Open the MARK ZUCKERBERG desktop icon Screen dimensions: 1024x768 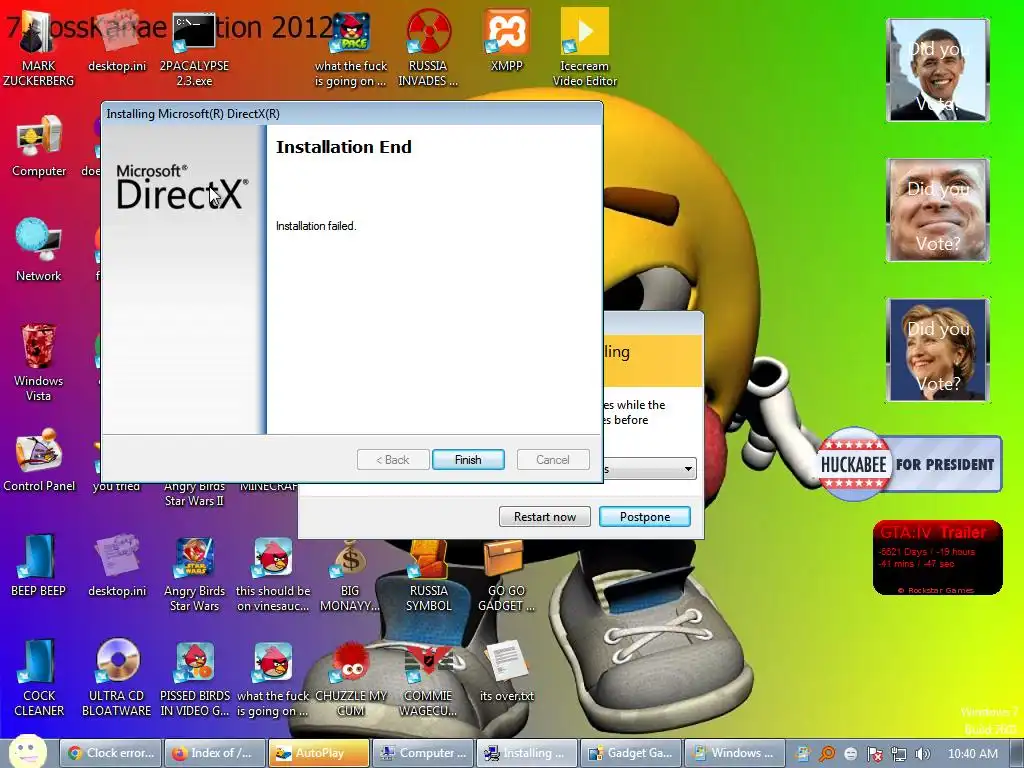38,48
